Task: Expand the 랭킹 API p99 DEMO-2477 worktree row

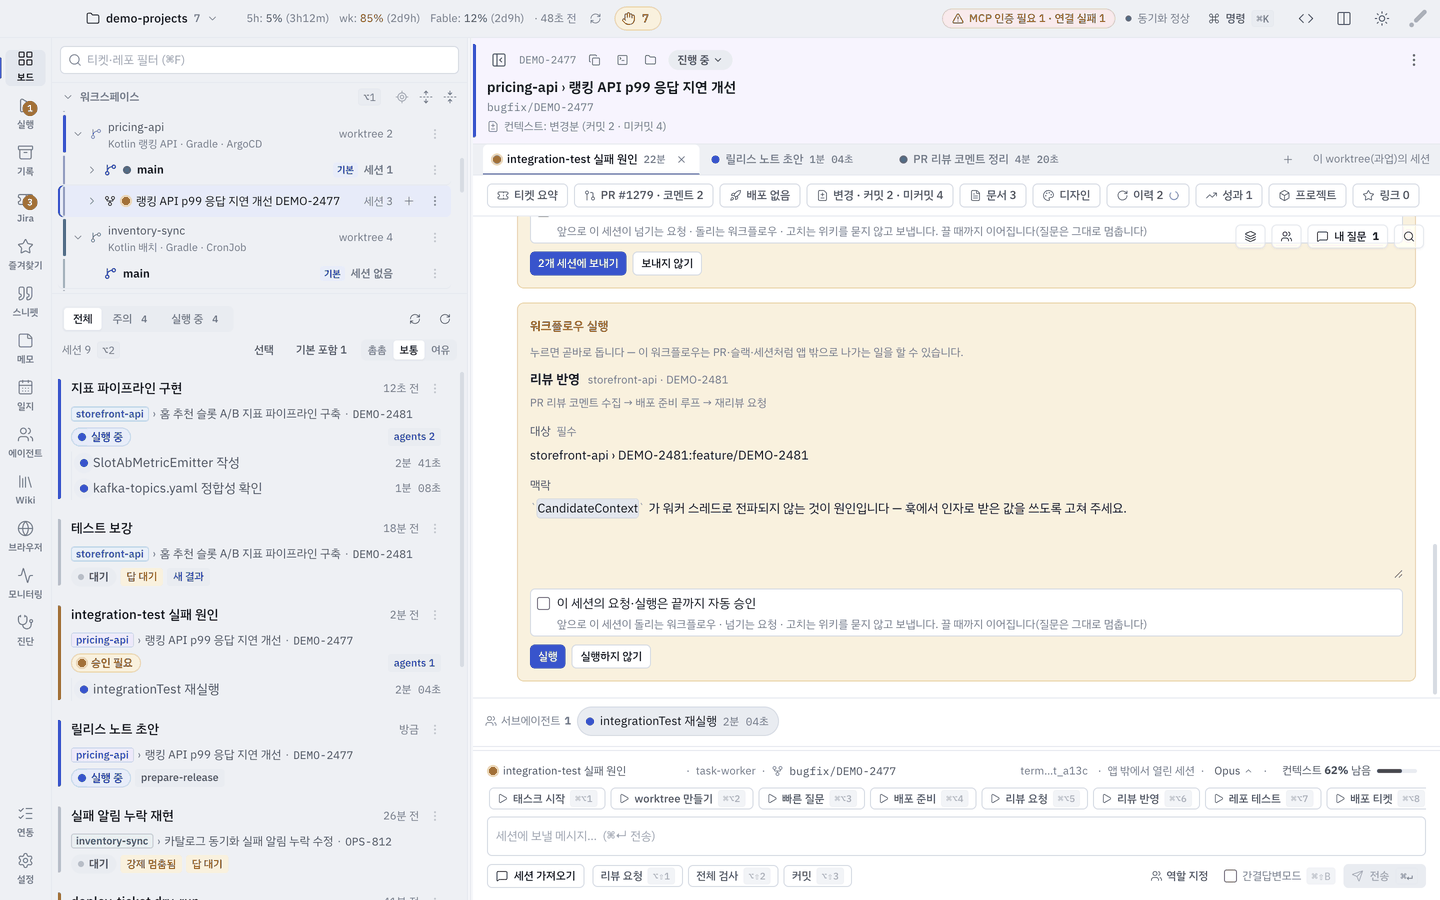Action: [92, 201]
